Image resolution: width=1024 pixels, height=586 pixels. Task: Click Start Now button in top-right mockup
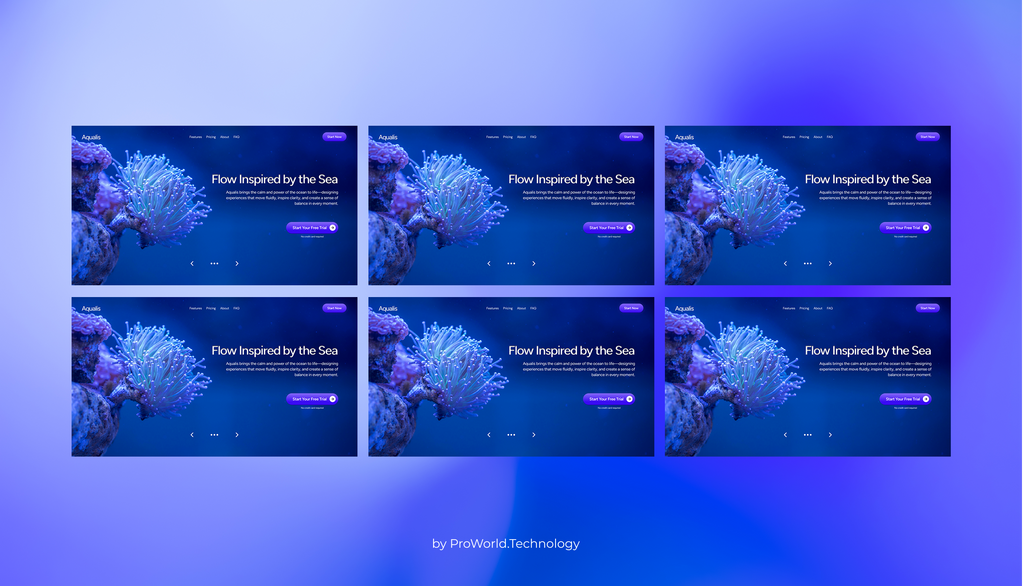[x=927, y=137]
